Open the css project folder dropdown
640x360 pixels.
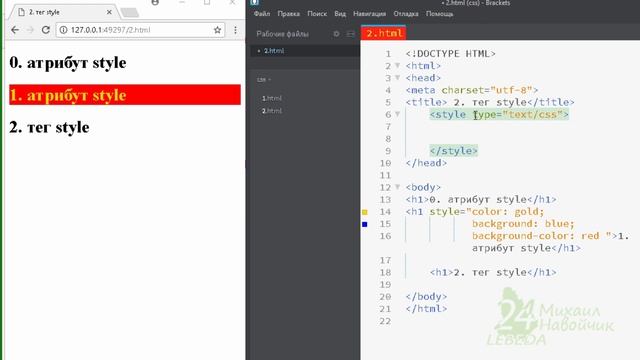[x=264, y=80]
